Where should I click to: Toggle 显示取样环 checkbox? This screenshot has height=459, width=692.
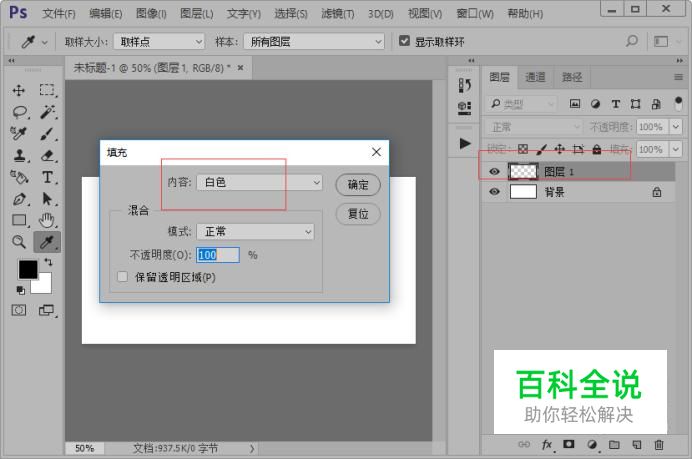coord(404,41)
